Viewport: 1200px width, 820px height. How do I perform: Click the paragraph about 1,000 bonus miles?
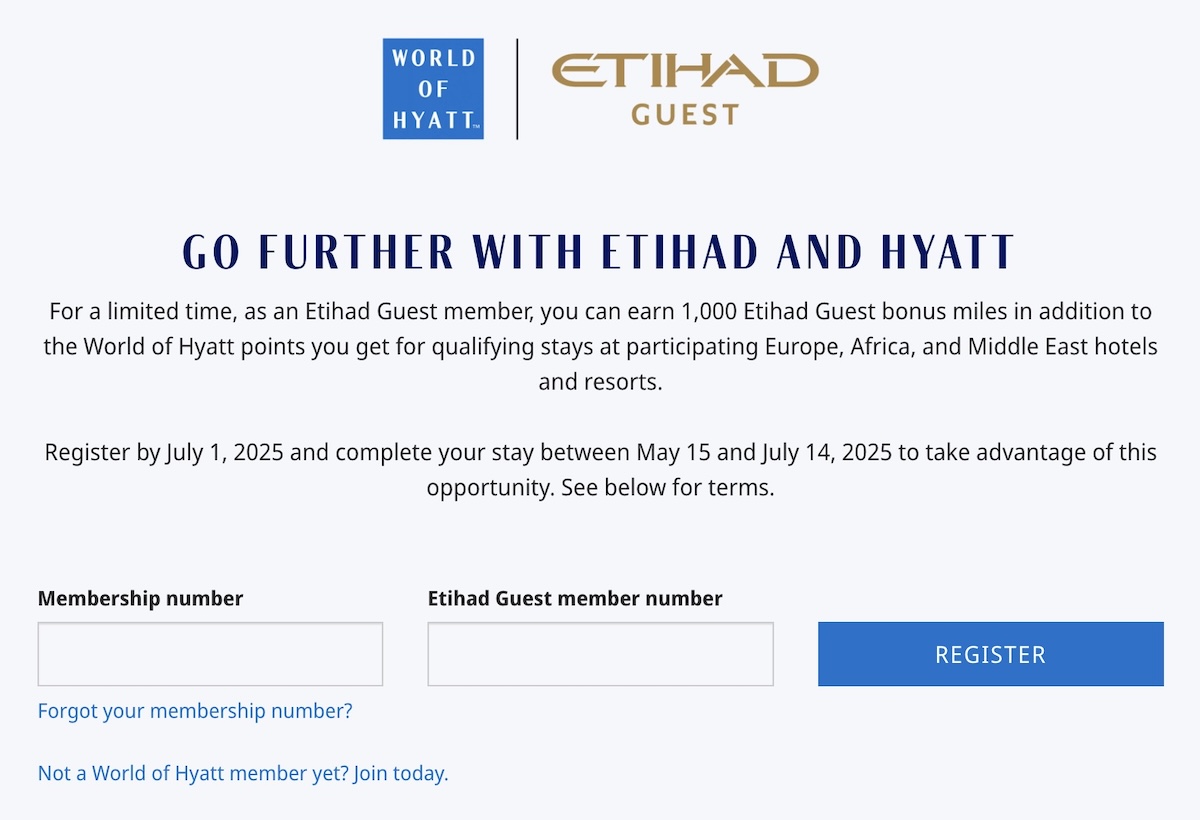(x=600, y=347)
